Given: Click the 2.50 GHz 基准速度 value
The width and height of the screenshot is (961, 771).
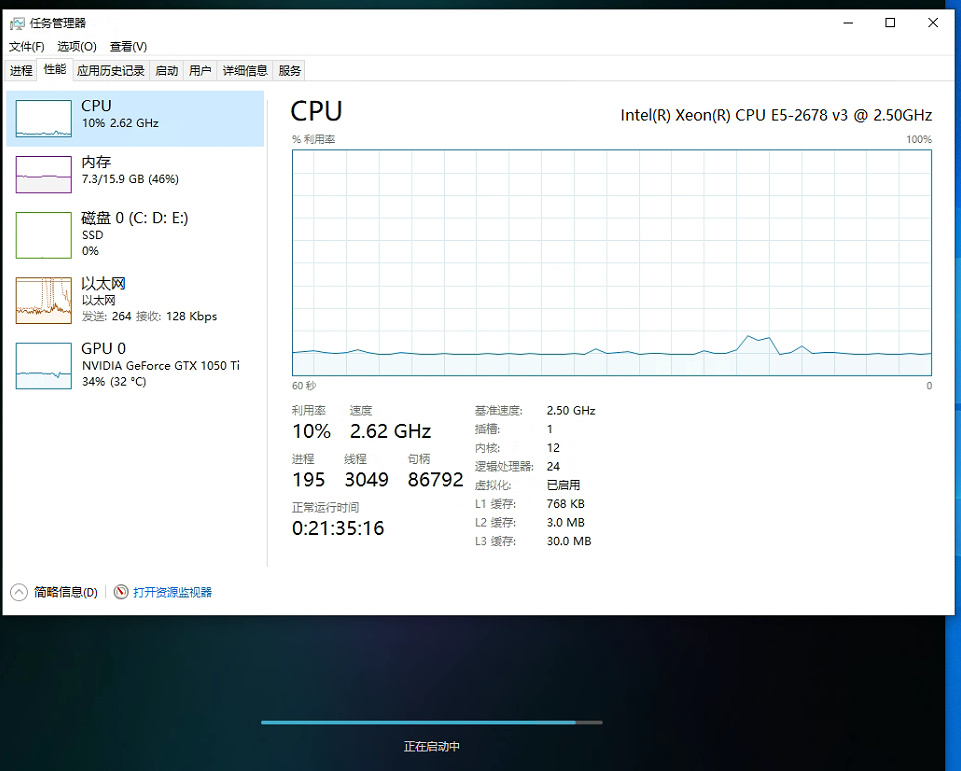Looking at the screenshot, I should click(x=571, y=411).
